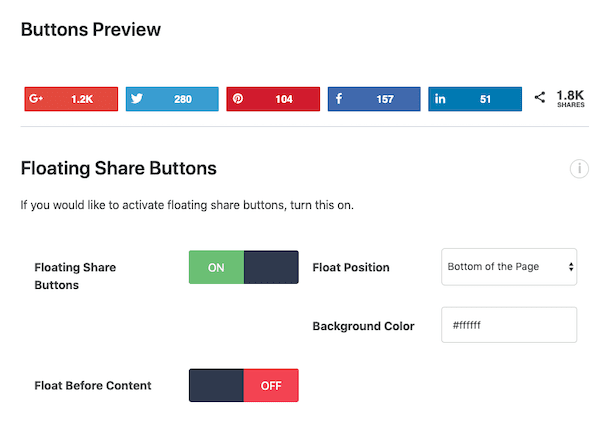Image resolution: width=600 pixels, height=433 pixels.
Task: Click the Twitter bird icon
Action: 137,99
